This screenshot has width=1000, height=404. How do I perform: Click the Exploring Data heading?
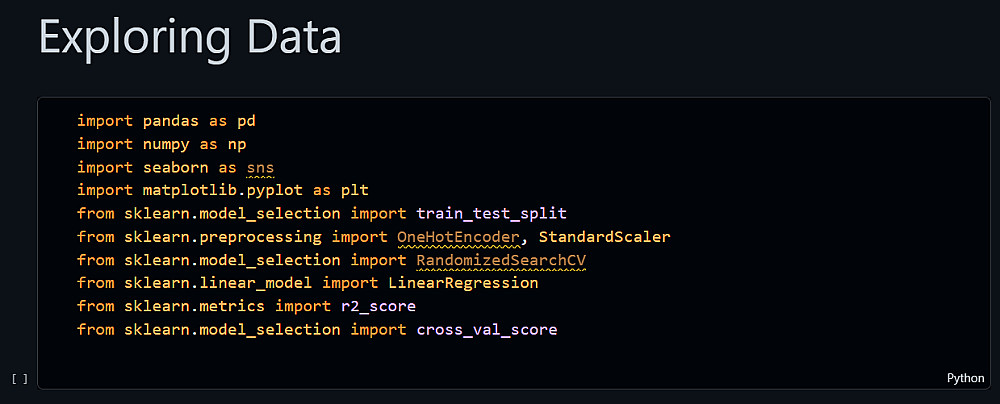coord(190,37)
